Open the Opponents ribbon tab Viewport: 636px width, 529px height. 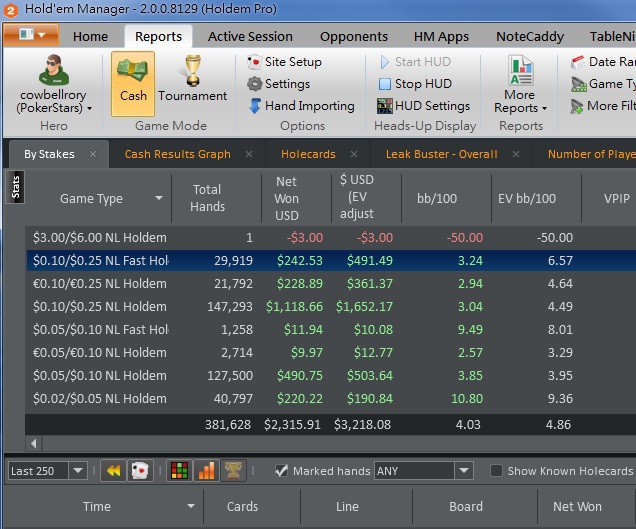tap(354, 37)
